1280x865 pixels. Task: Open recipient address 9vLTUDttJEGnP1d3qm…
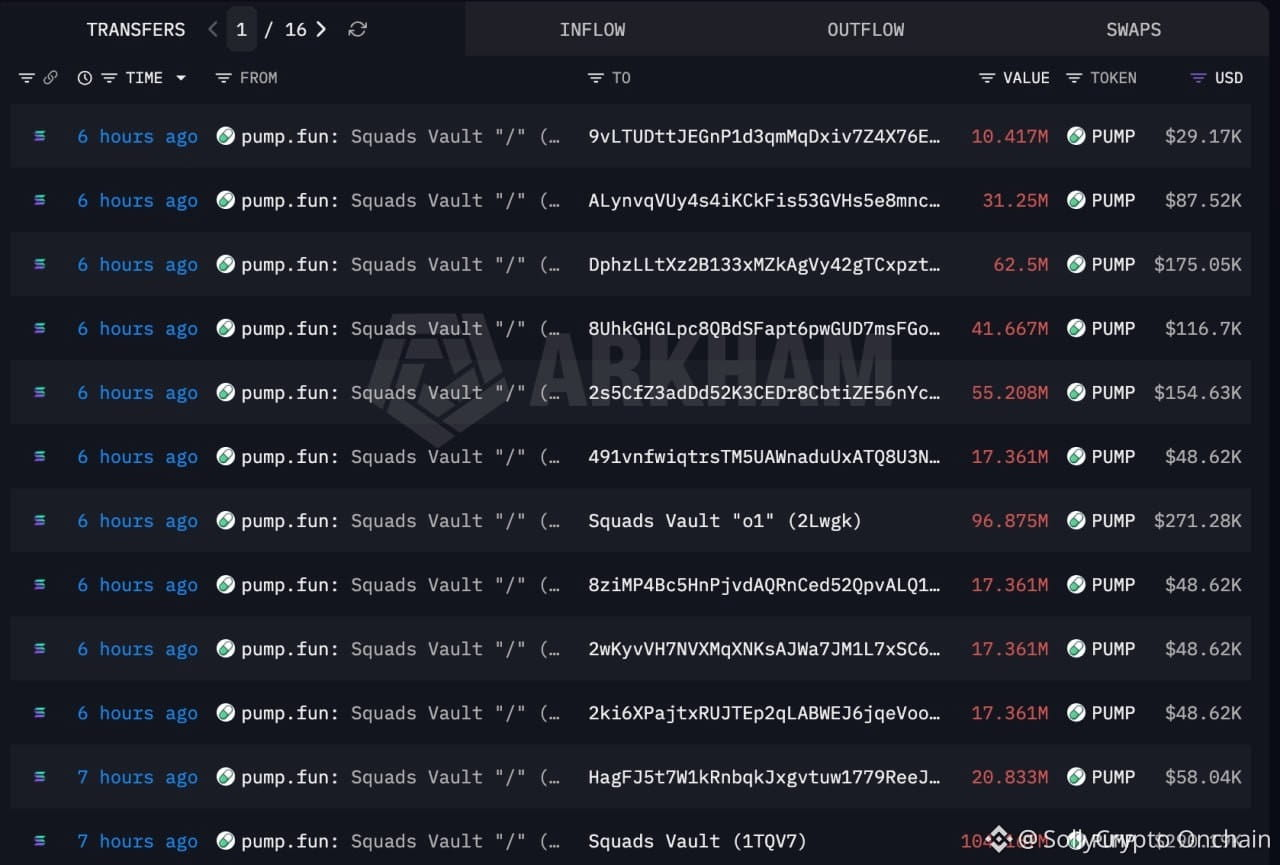coord(765,136)
